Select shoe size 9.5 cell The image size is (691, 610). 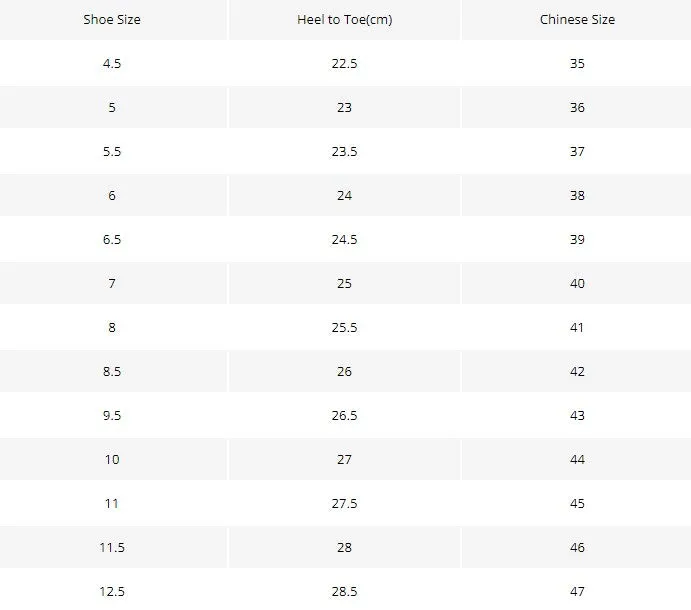[113, 415]
